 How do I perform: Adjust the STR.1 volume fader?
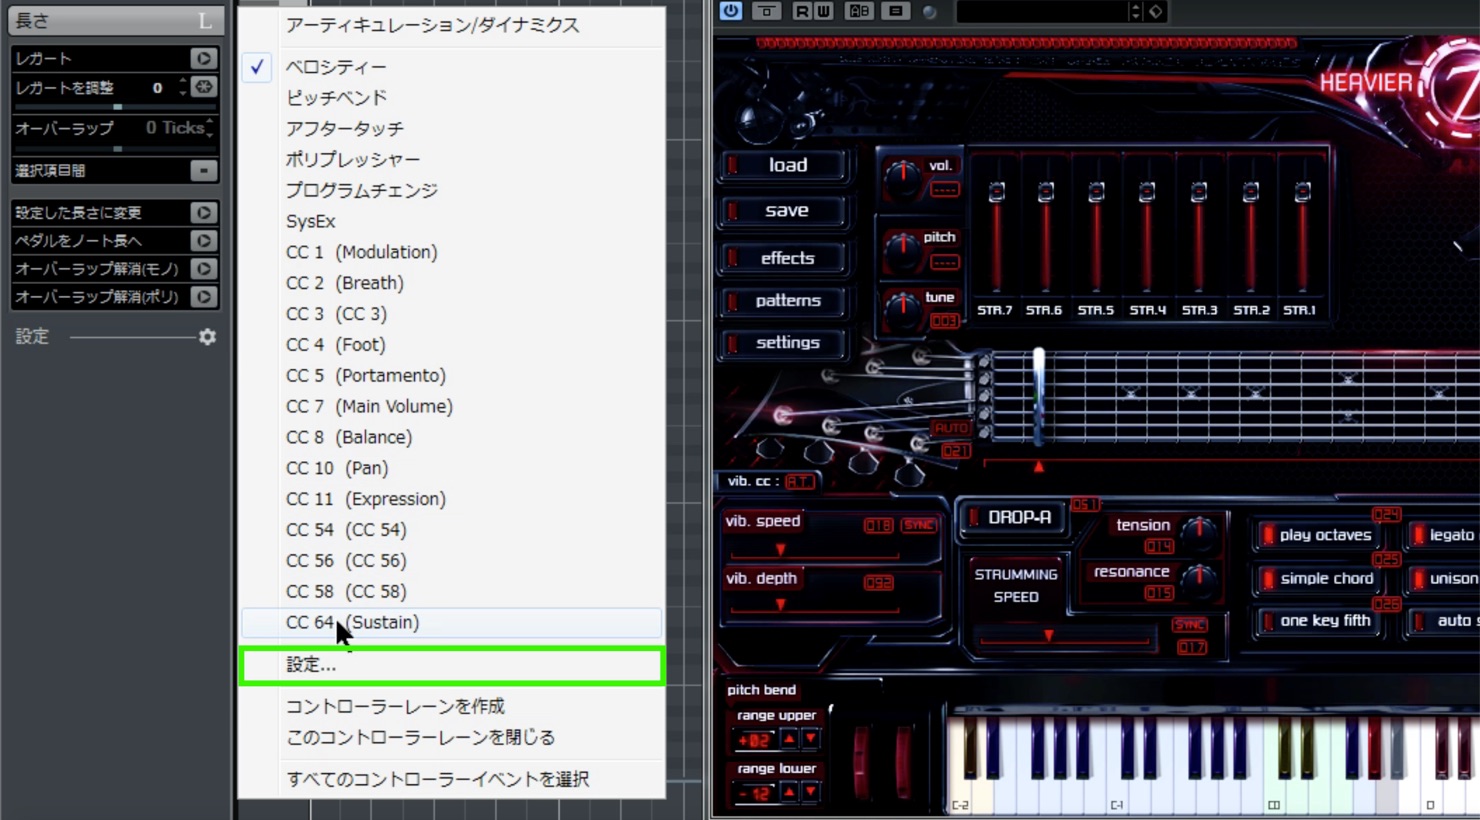(x=1302, y=193)
